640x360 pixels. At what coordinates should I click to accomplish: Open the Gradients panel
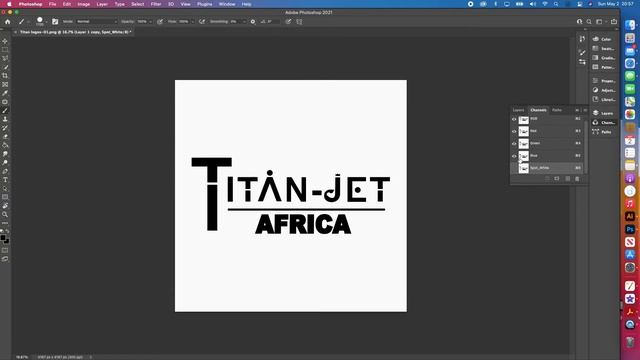click(603, 58)
